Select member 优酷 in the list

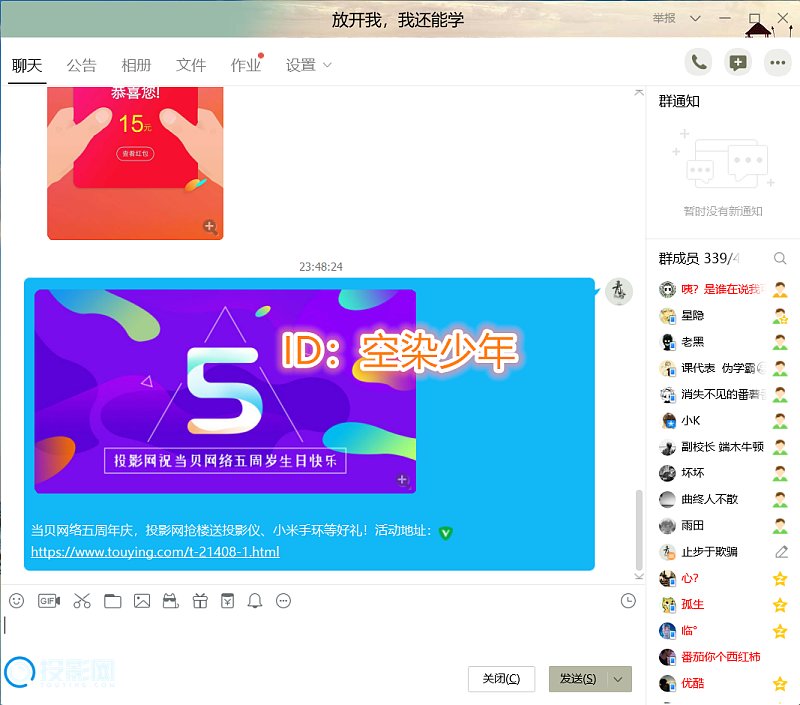[723, 683]
